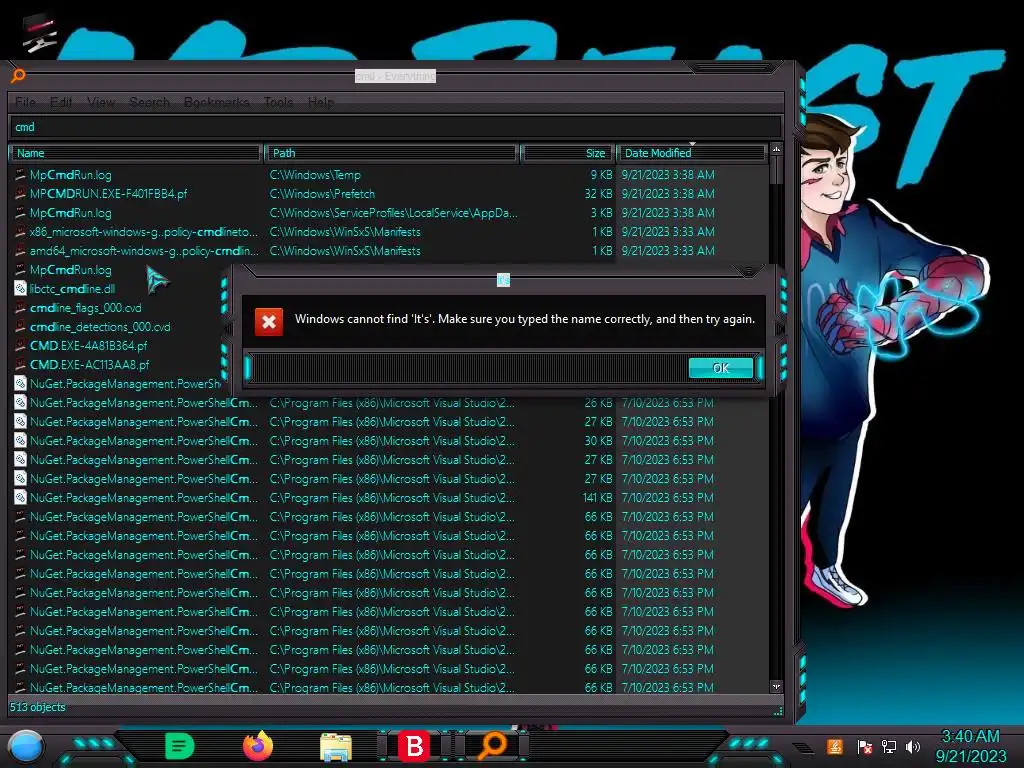Open the View menu
The height and width of the screenshot is (768, 1024).
click(101, 102)
